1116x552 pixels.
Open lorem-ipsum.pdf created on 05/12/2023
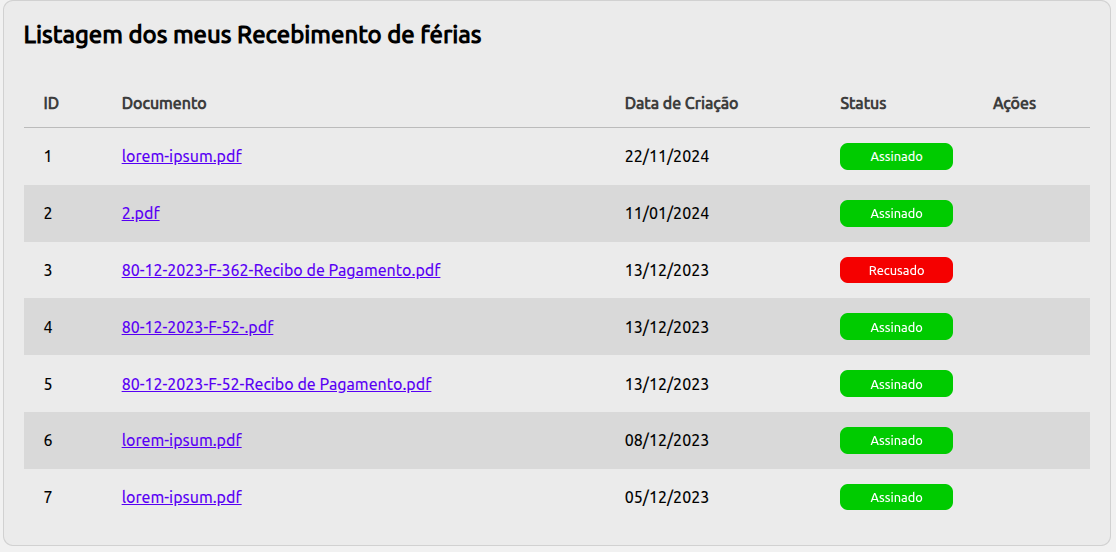click(x=181, y=497)
